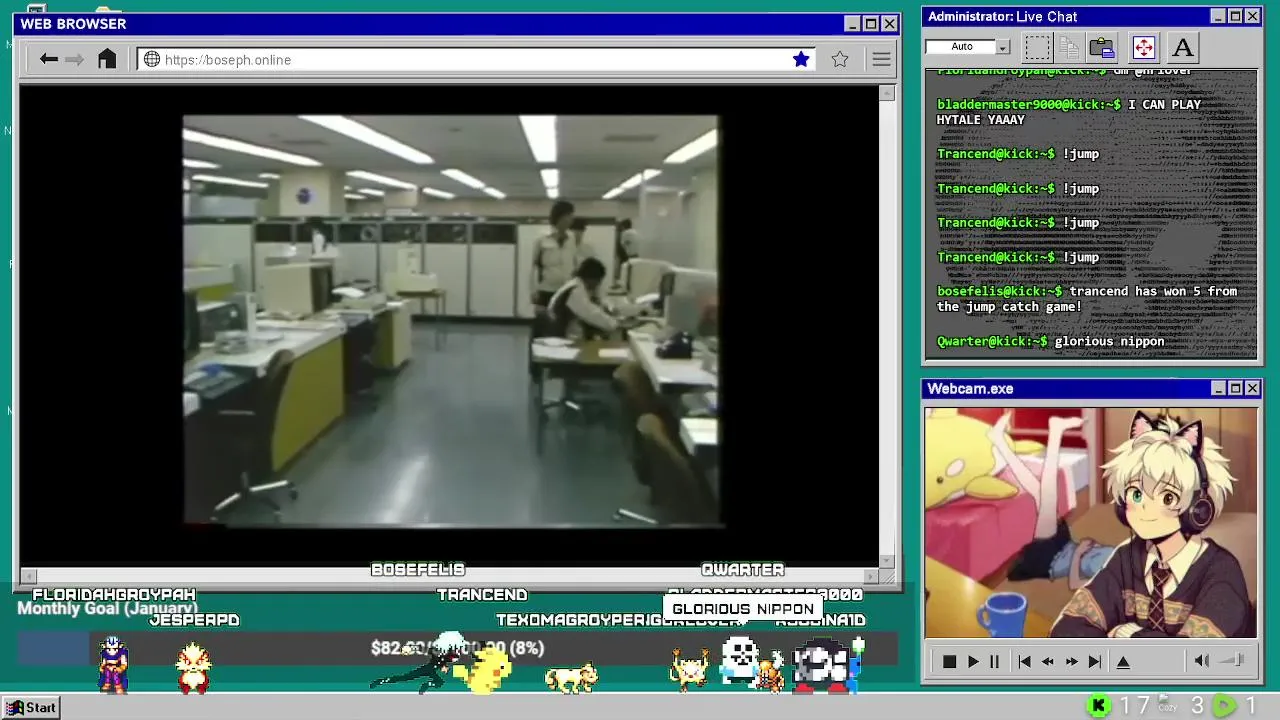1280x720 pixels.
Task: Click the BOSEFELIS name label
Action: [x=418, y=569]
